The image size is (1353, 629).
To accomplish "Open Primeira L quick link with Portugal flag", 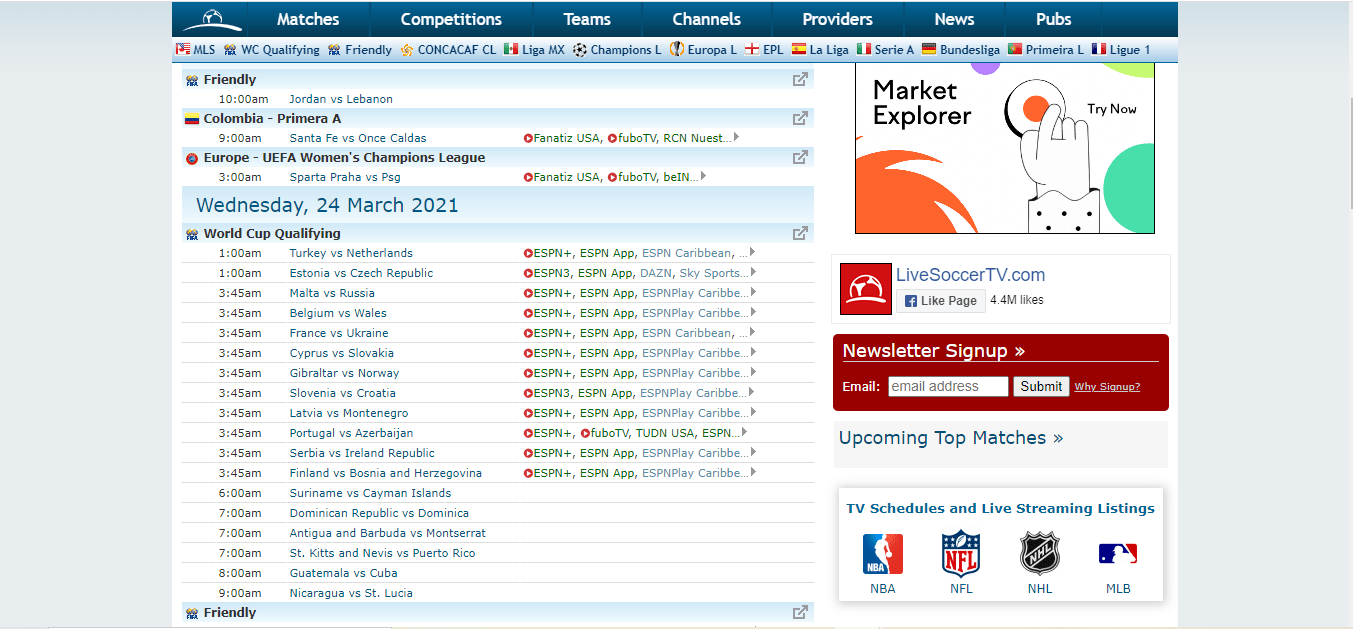I will [x=1045, y=50].
